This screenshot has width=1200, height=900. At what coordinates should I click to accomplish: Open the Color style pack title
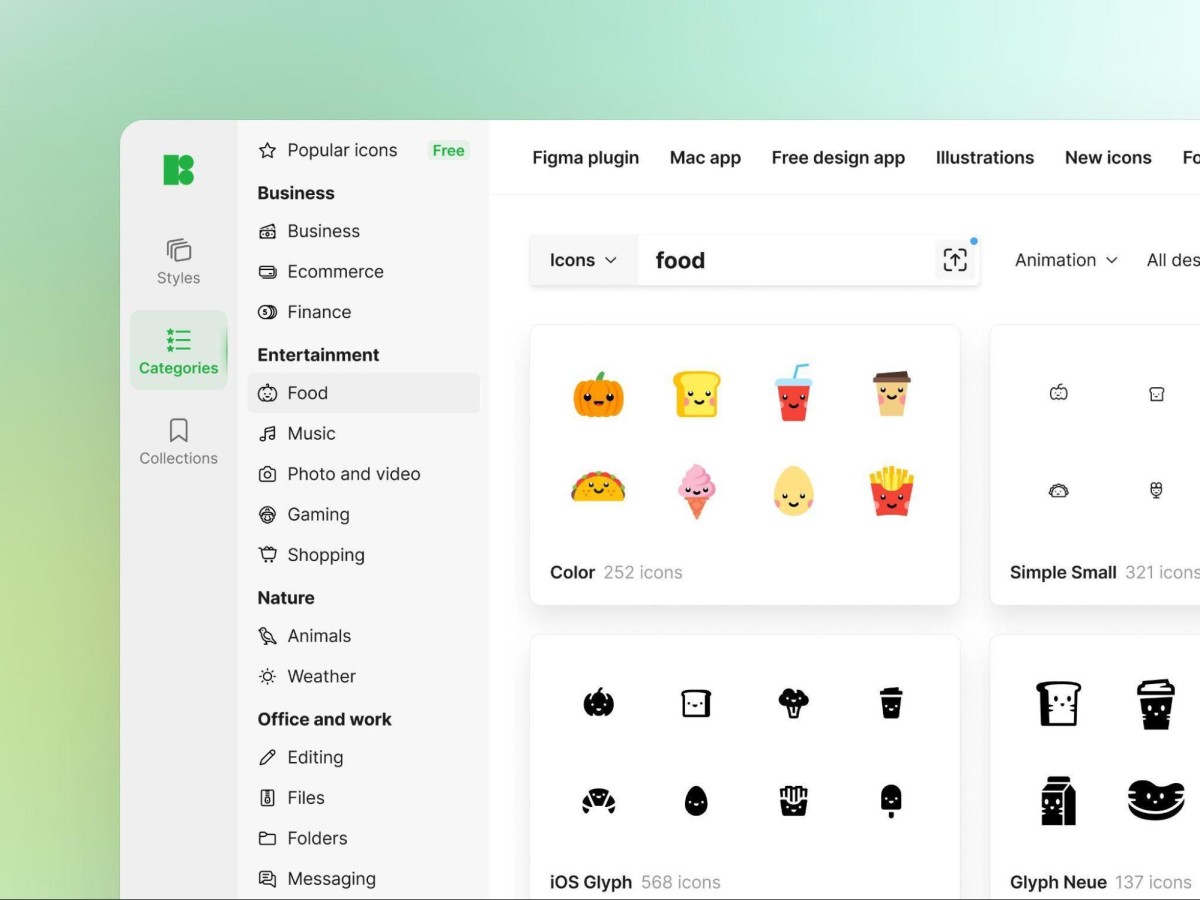point(572,572)
